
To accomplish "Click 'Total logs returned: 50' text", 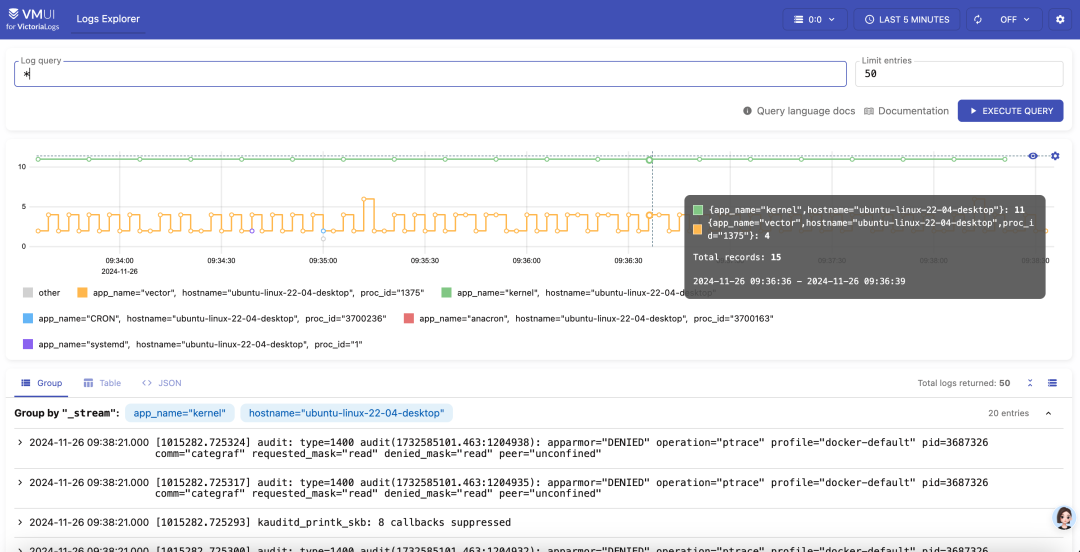I will (964, 383).
